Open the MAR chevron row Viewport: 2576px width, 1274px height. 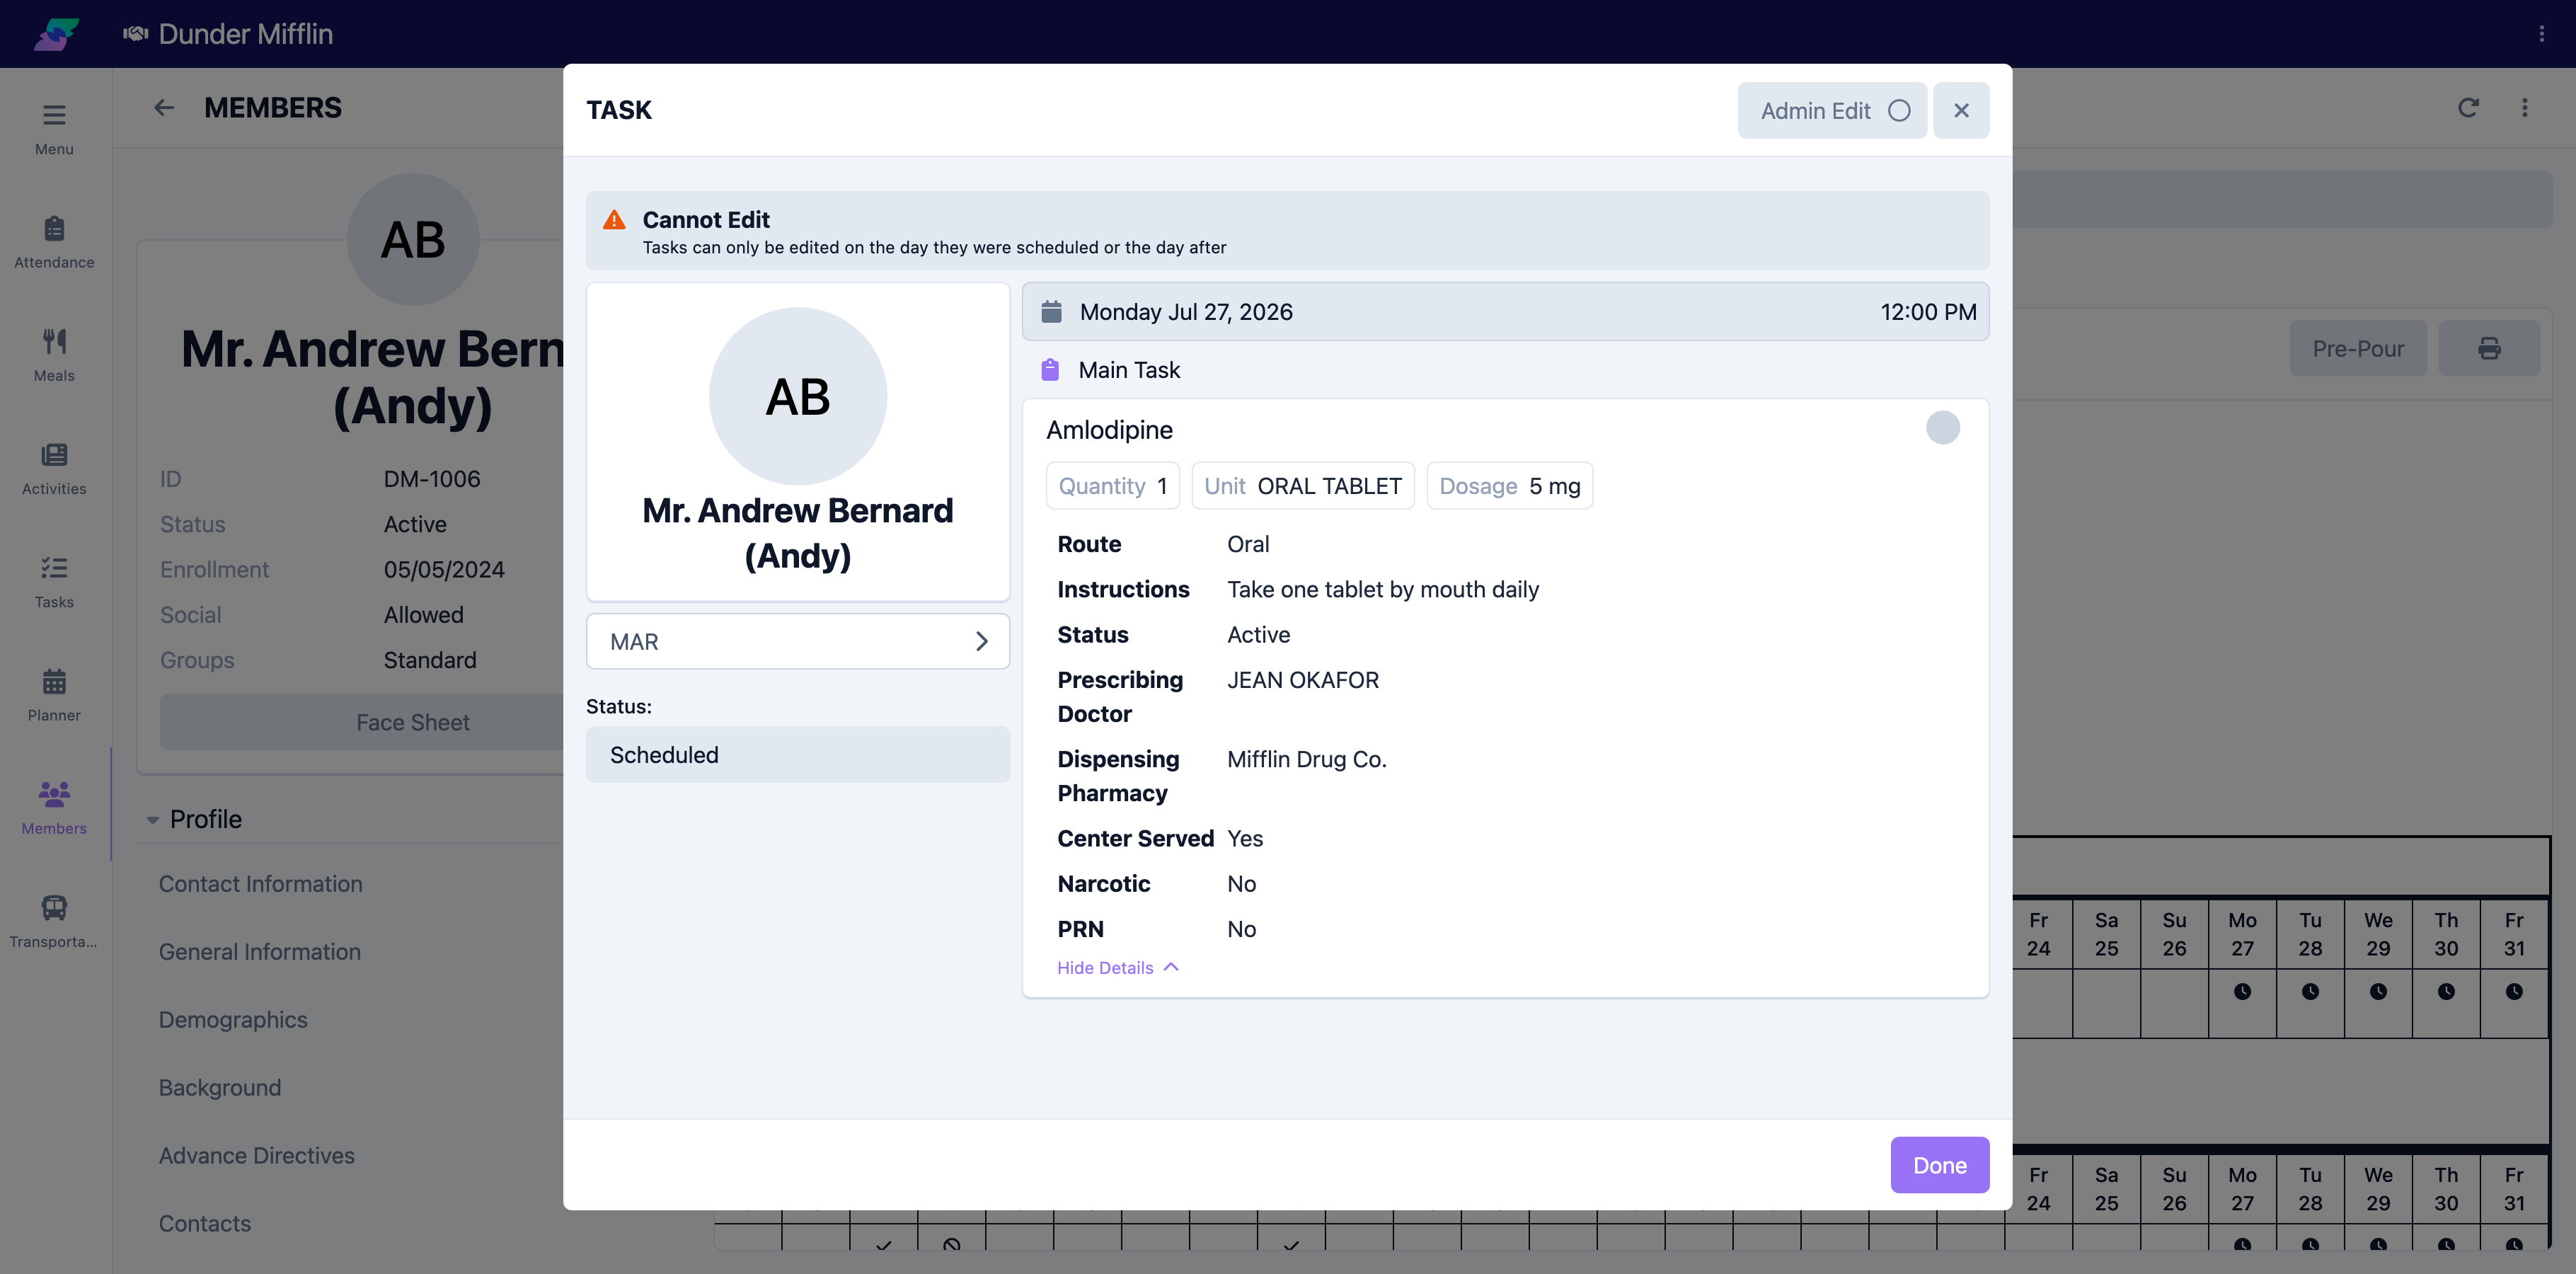point(797,641)
